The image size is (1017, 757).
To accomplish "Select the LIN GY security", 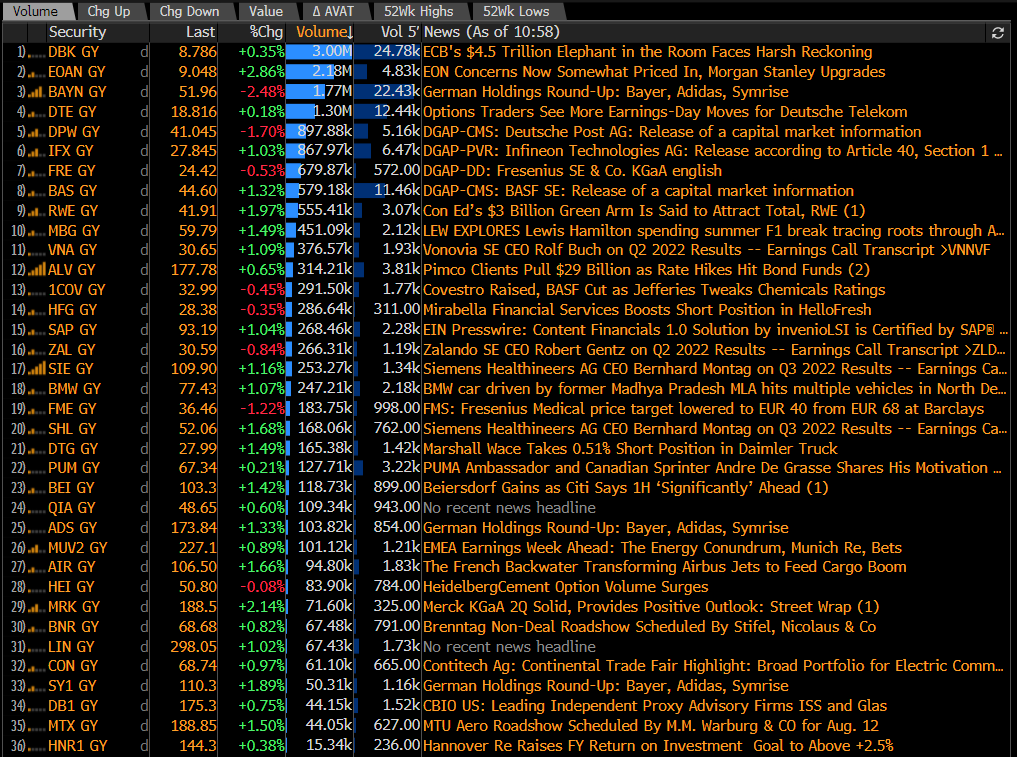I will pos(71,647).
